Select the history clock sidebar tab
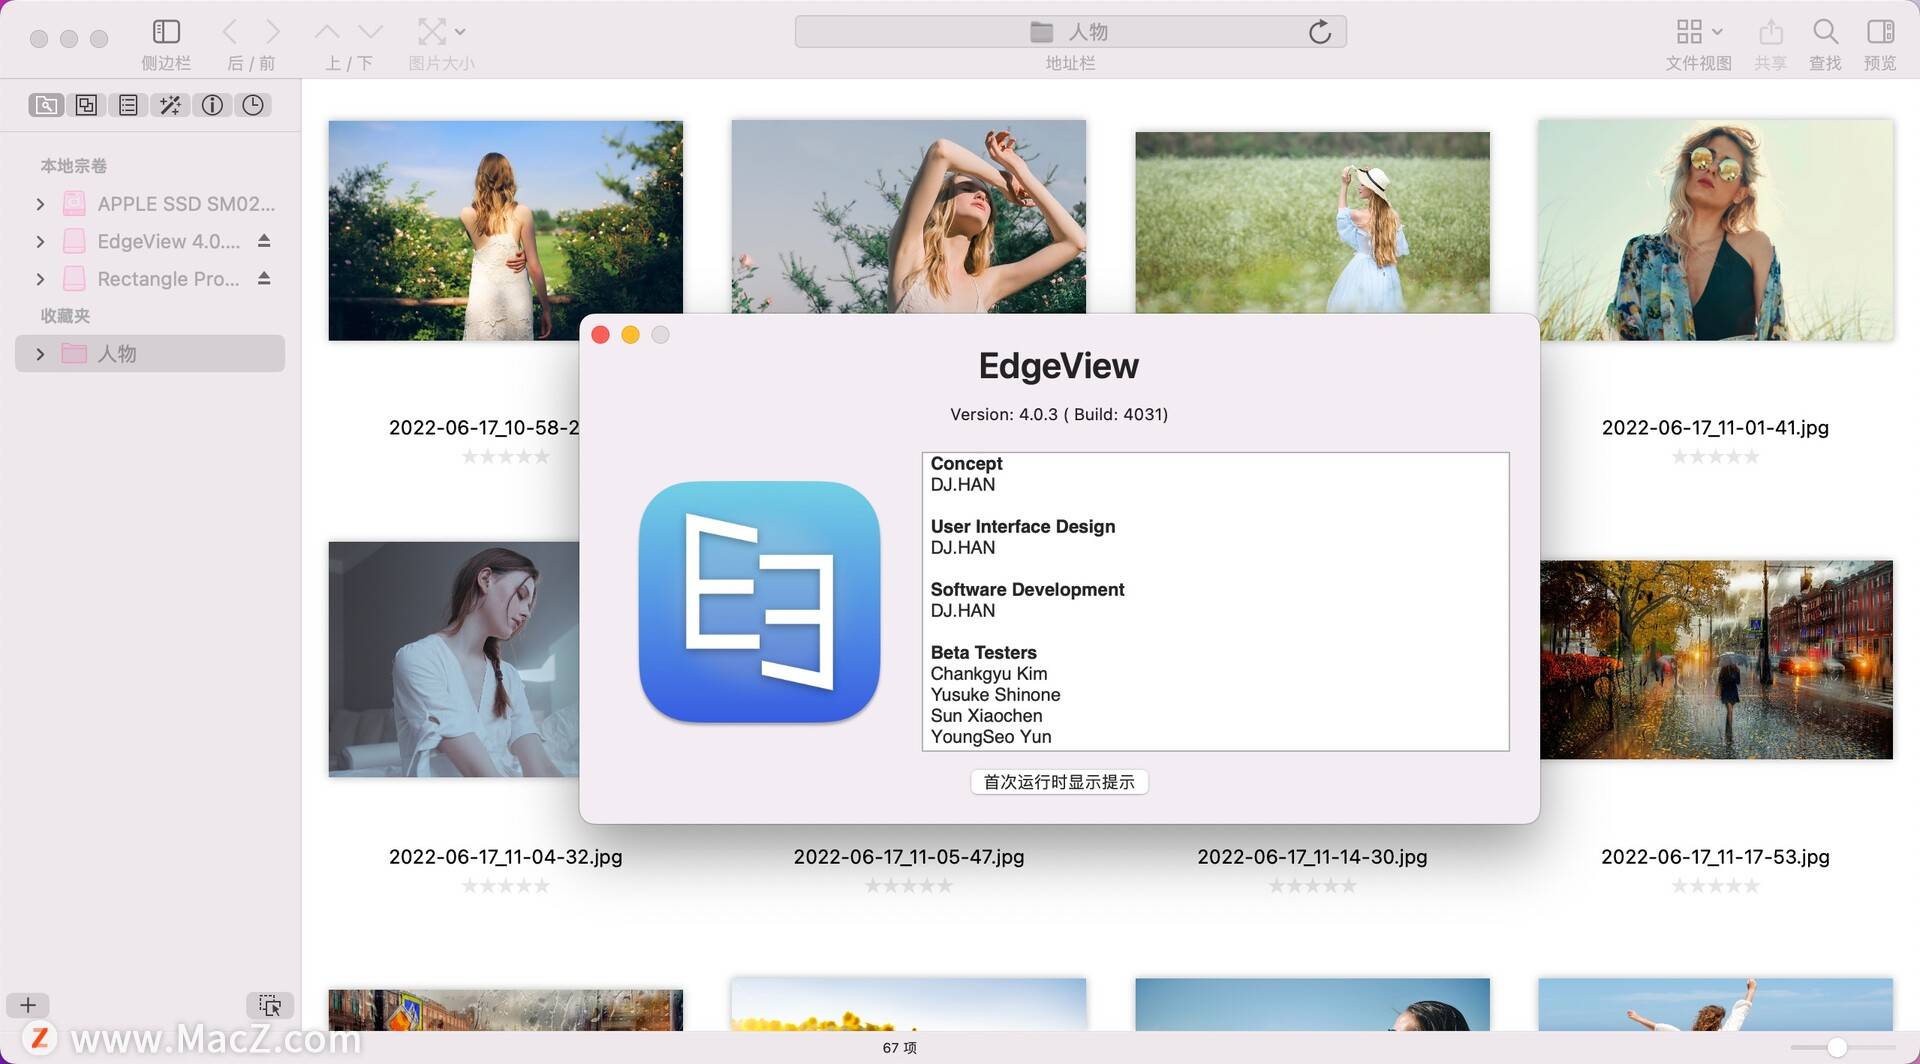 253,105
